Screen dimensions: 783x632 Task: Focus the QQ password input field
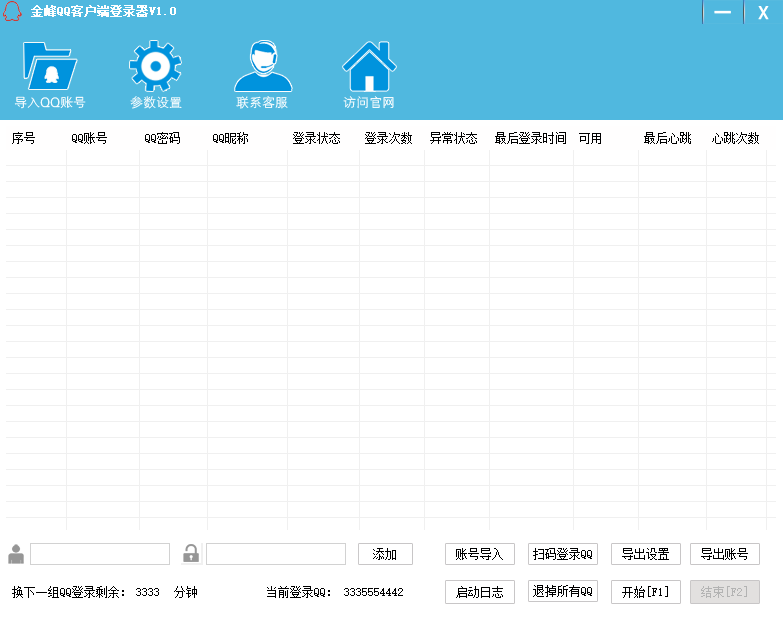tap(276, 554)
